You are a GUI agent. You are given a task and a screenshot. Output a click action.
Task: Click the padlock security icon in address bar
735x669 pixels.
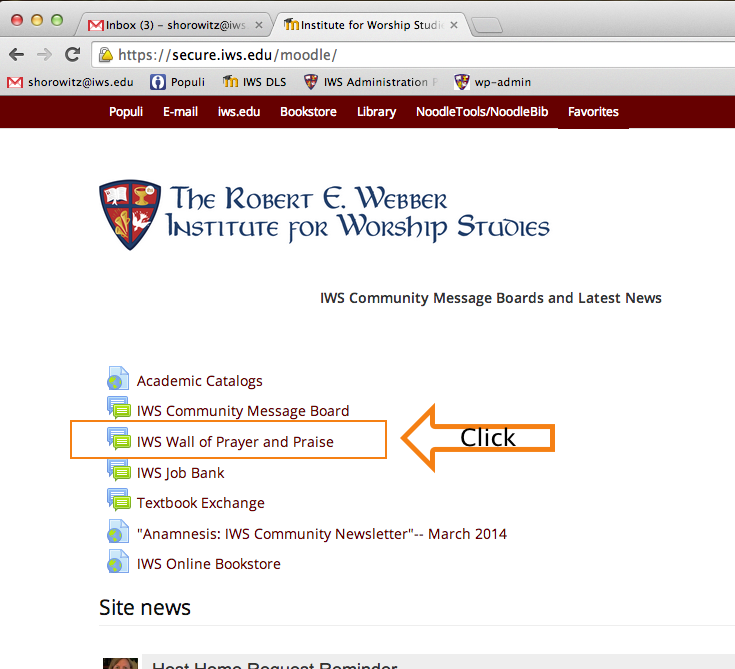pyautogui.click(x=106, y=55)
